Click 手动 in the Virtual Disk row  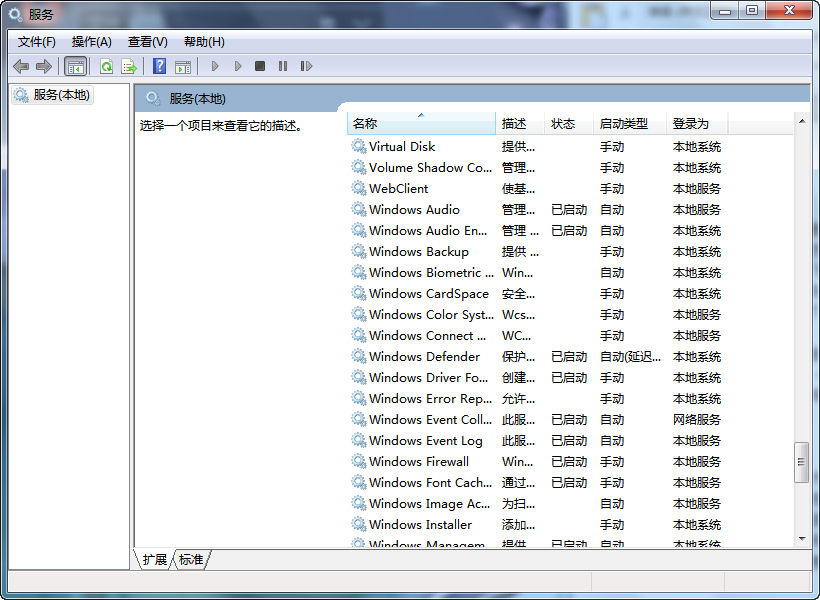[612, 146]
